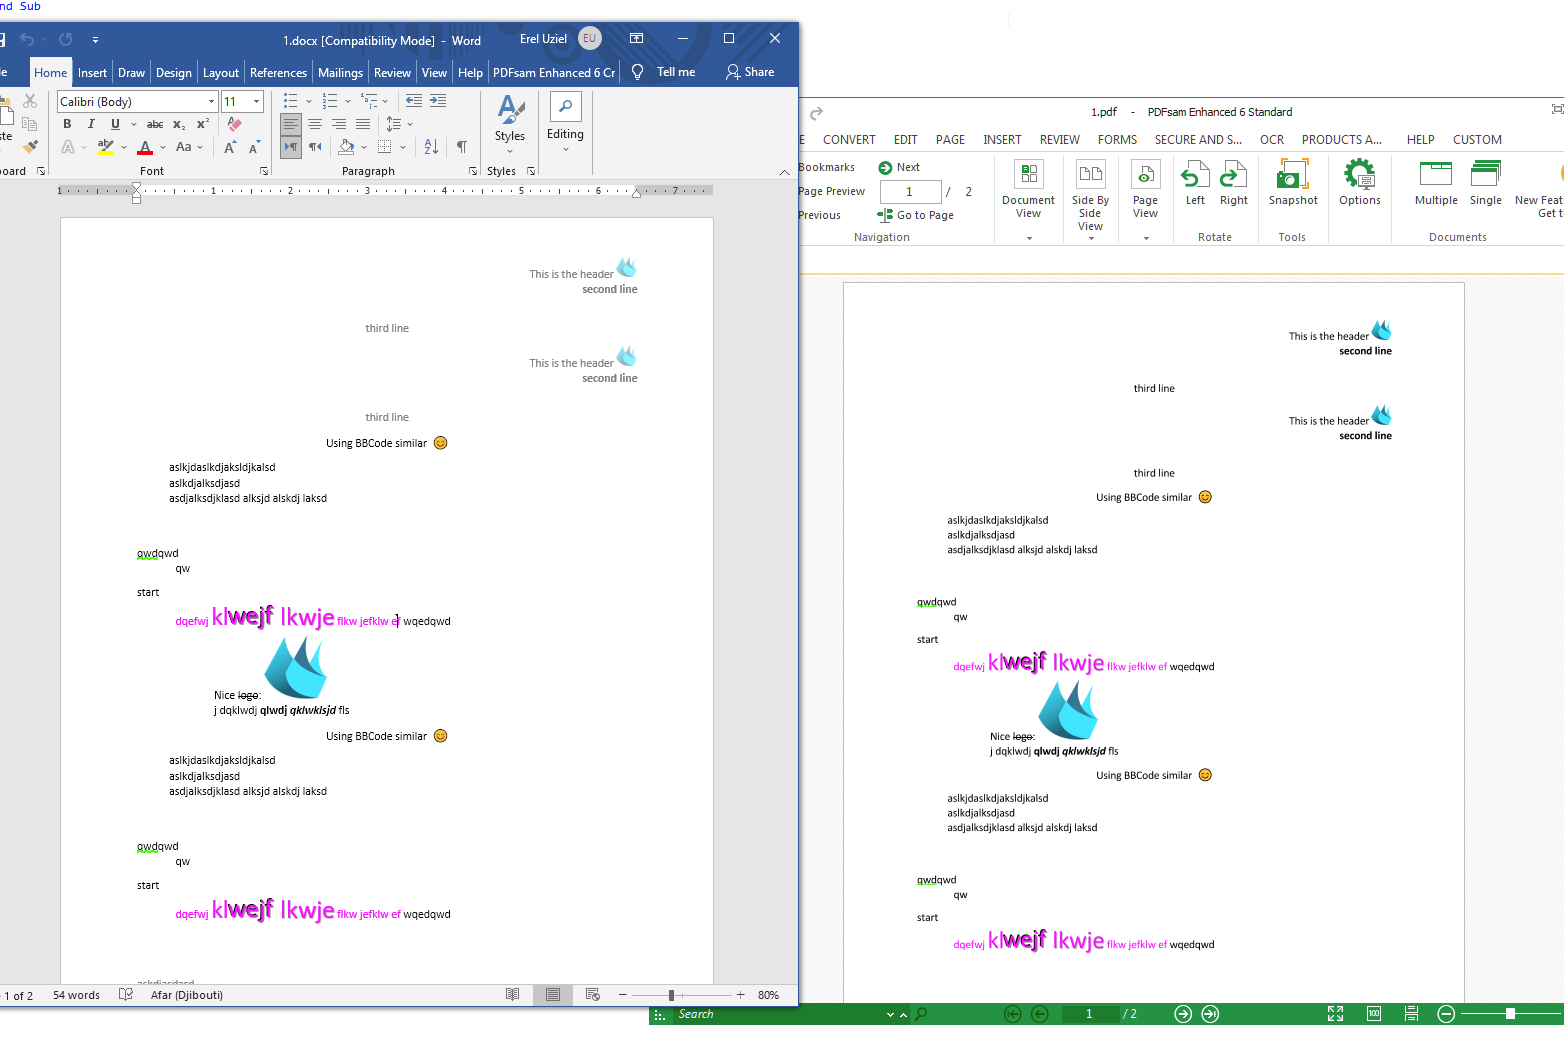The height and width of the screenshot is (1048, 1564).
Task: Click Align Right icon in Word
Action: pos(339,124)
